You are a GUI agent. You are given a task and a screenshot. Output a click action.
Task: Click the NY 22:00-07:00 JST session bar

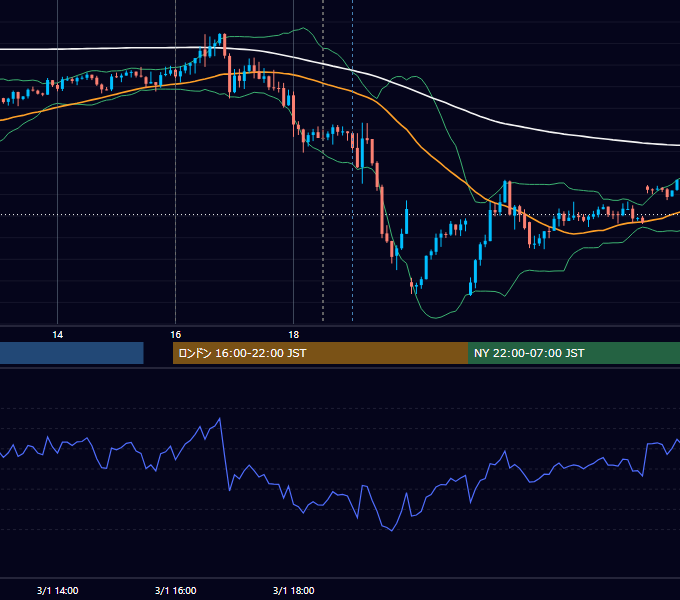574,353
